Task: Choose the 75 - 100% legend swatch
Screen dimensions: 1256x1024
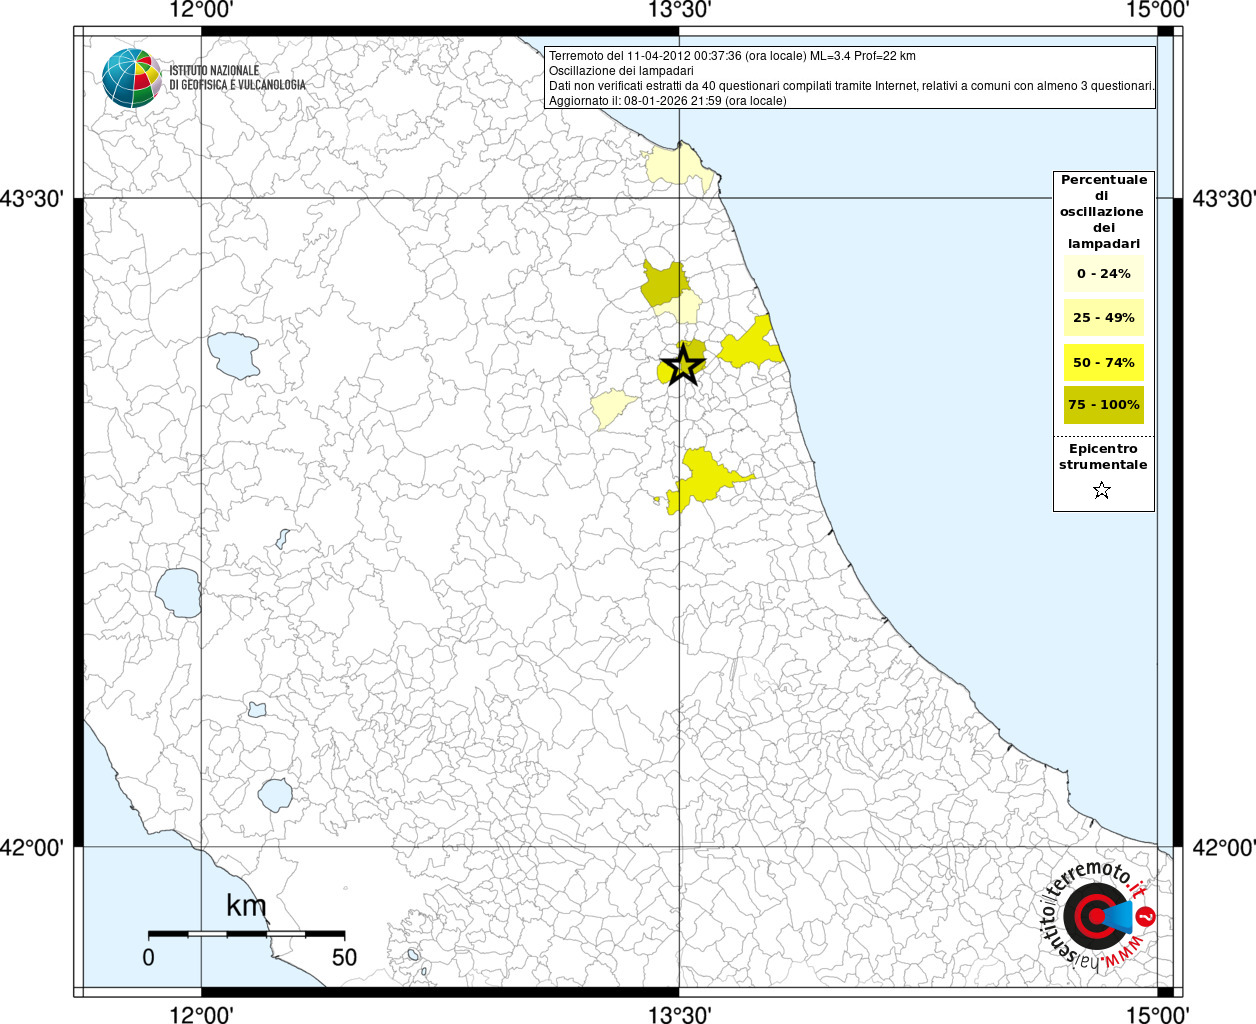Action: click(1103, 405)
